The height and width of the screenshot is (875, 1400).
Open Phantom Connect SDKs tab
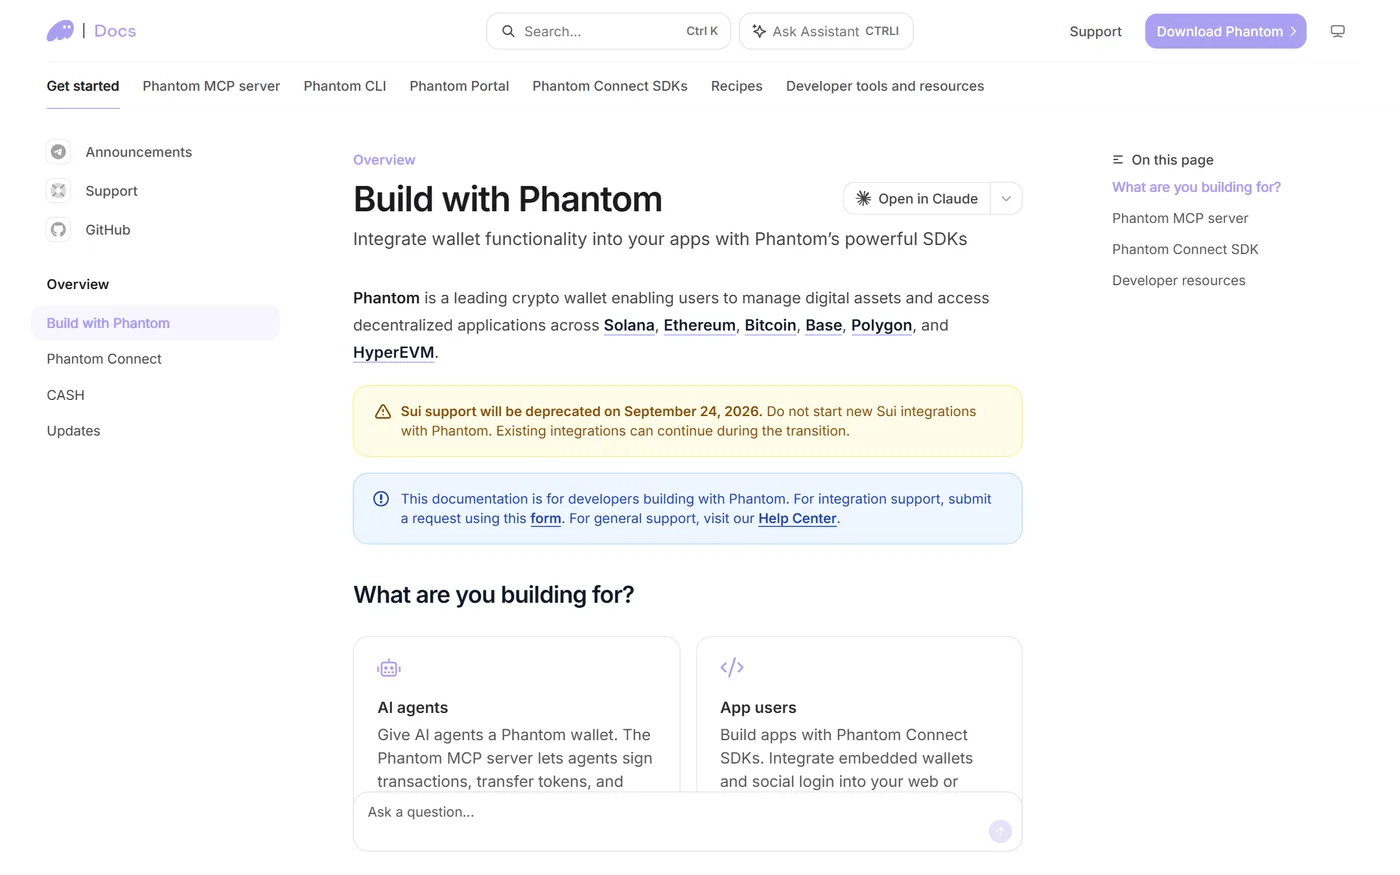tap(610, 86)
